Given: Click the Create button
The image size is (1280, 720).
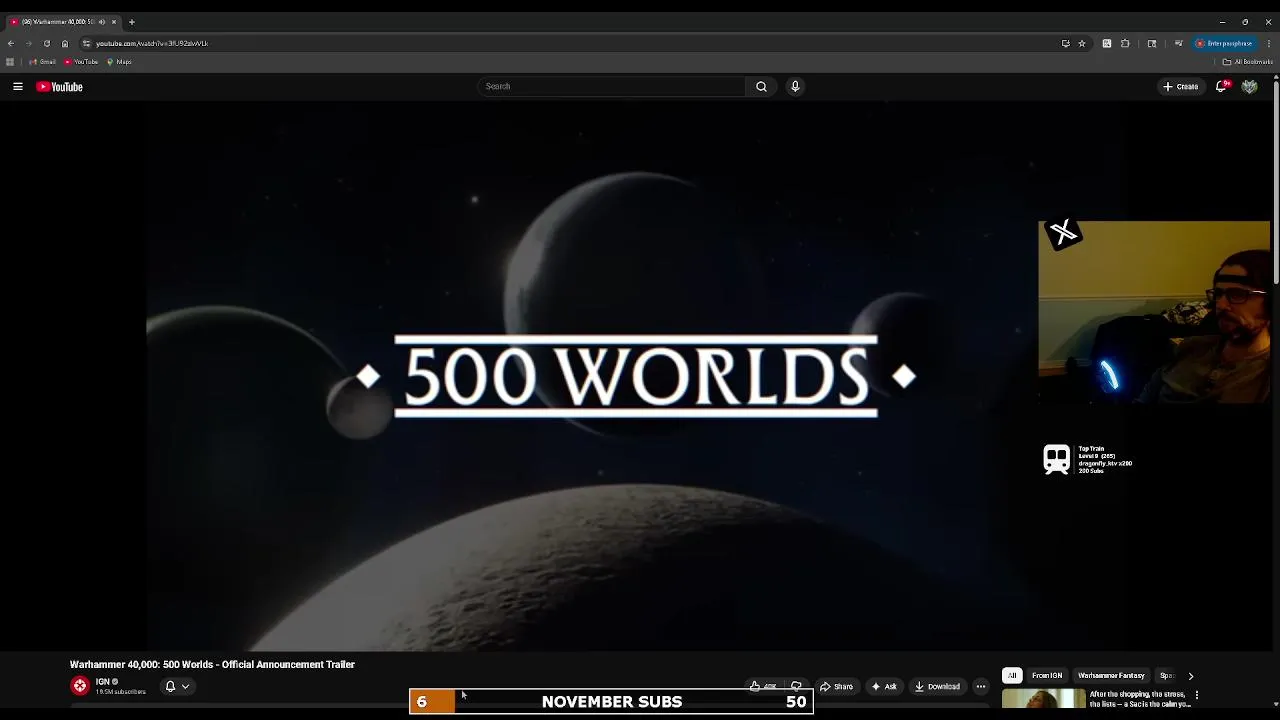Looking at the screenshot, I should [1180, 87].
